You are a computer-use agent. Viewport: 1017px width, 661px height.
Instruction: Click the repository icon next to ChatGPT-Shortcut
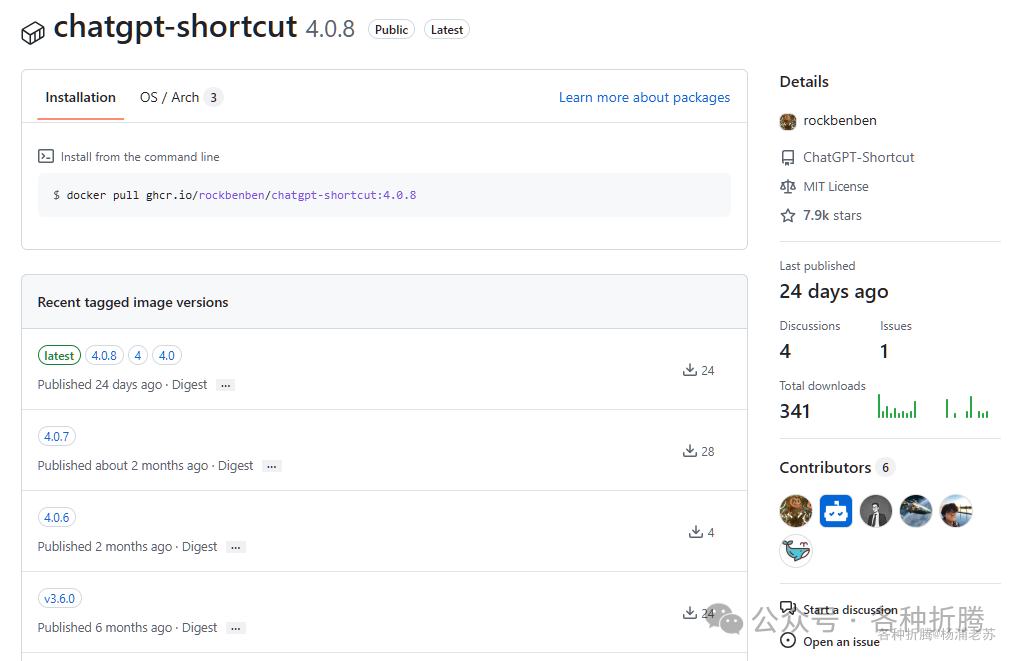(x=788, y=157)
